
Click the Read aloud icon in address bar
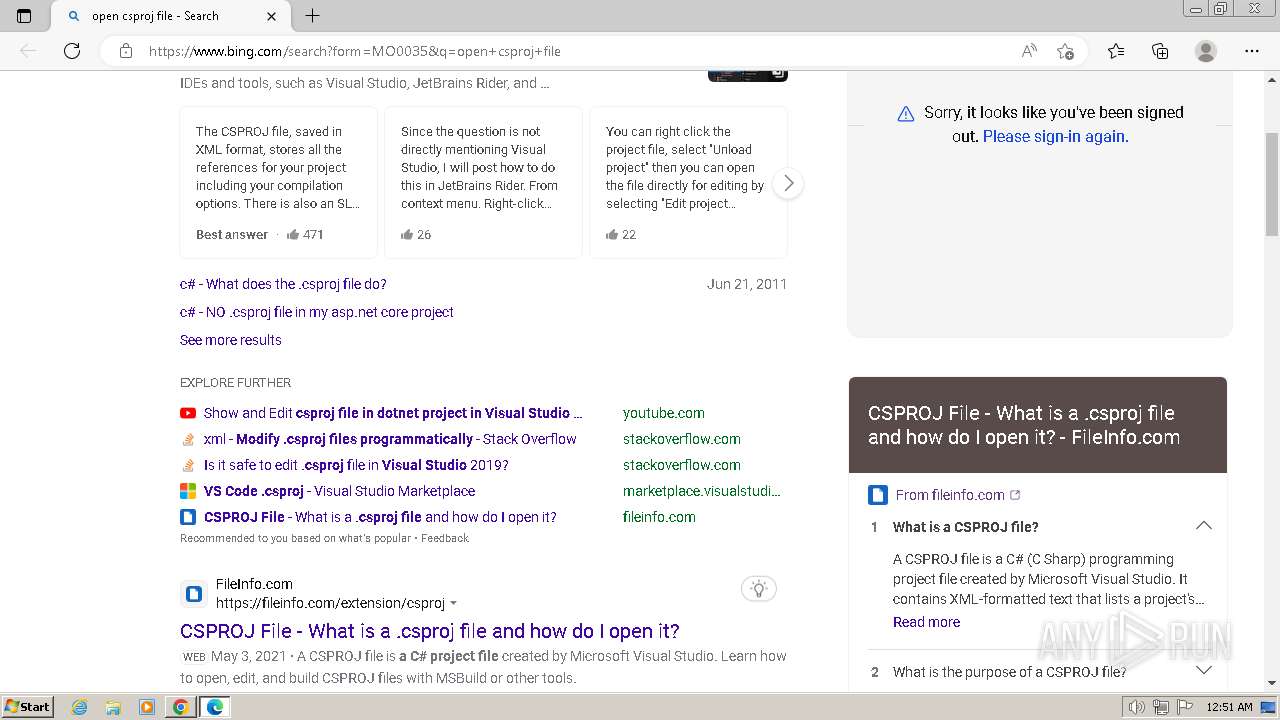(x=1029, y=51)
